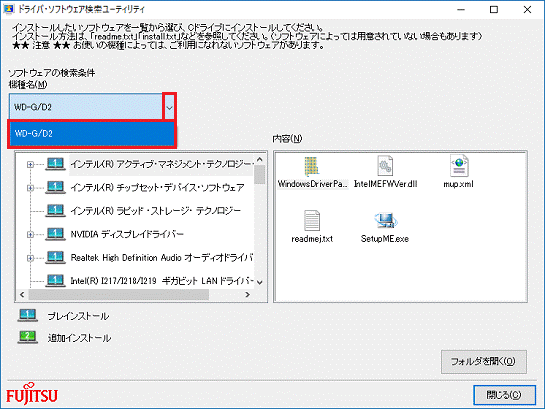Expand the NVIDIA ディスプレイドライバー tree node
This screenshot has height=409, width=545.
(30, 235)
